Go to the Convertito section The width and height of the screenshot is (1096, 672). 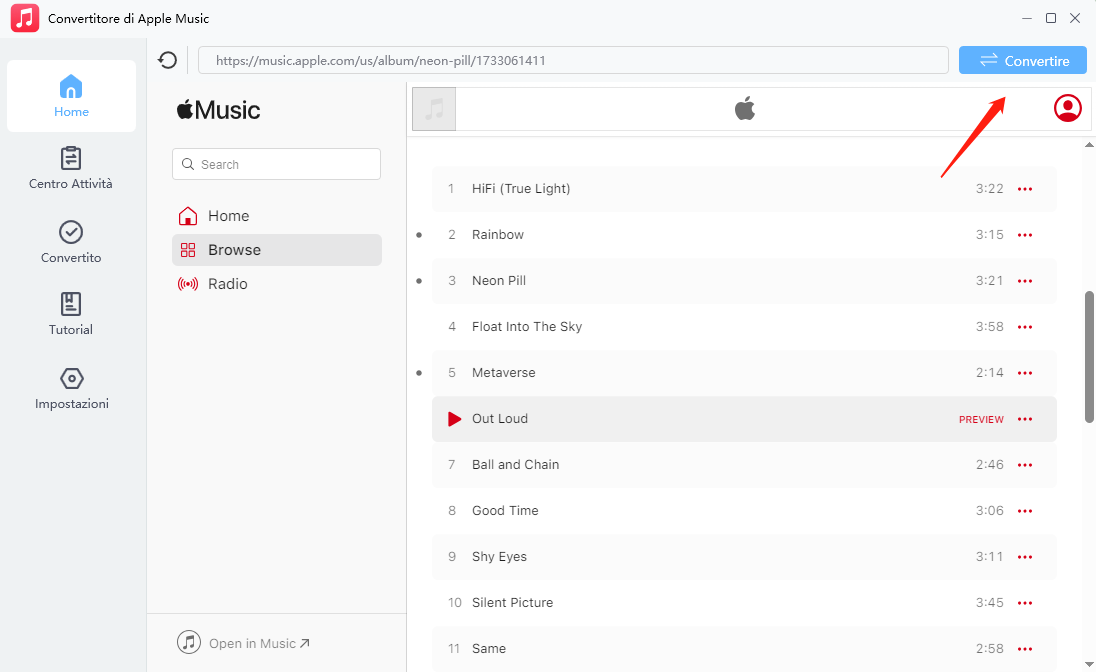pos(71,242)
